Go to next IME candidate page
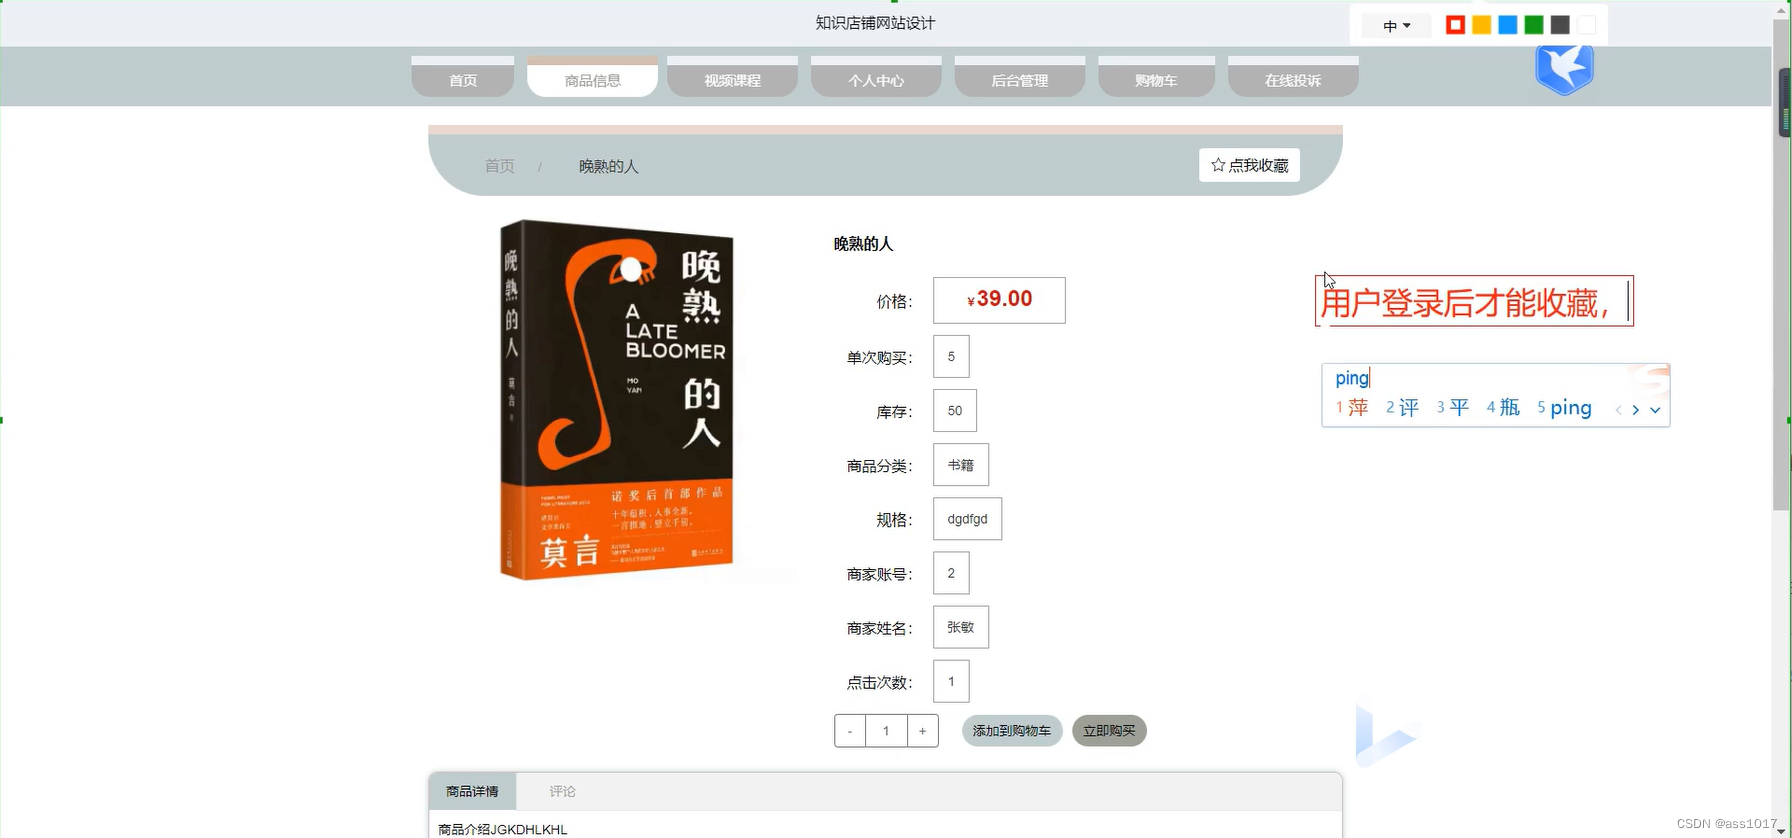The width and height of the screenshot is (1792, 838). pyautogui.click(x=1636, y=410)
